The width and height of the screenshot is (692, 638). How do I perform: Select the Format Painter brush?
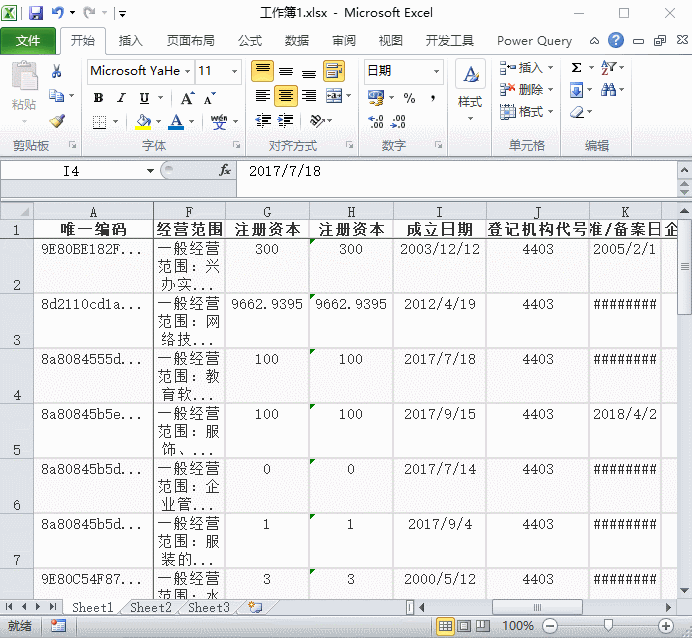(x=57, y=121)
